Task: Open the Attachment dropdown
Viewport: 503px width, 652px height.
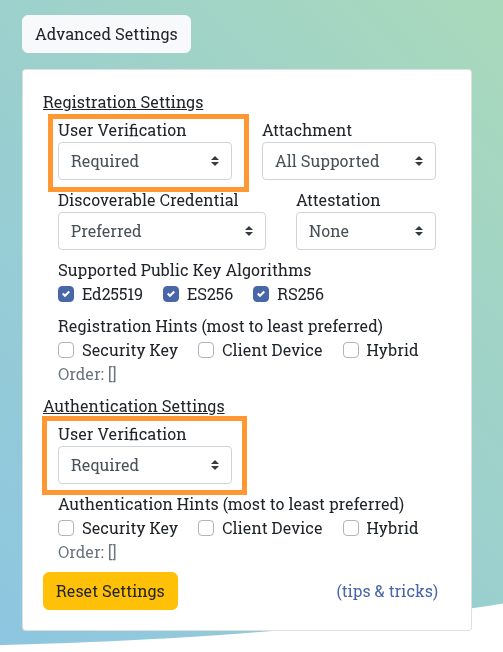Action: tap(349, 161)
